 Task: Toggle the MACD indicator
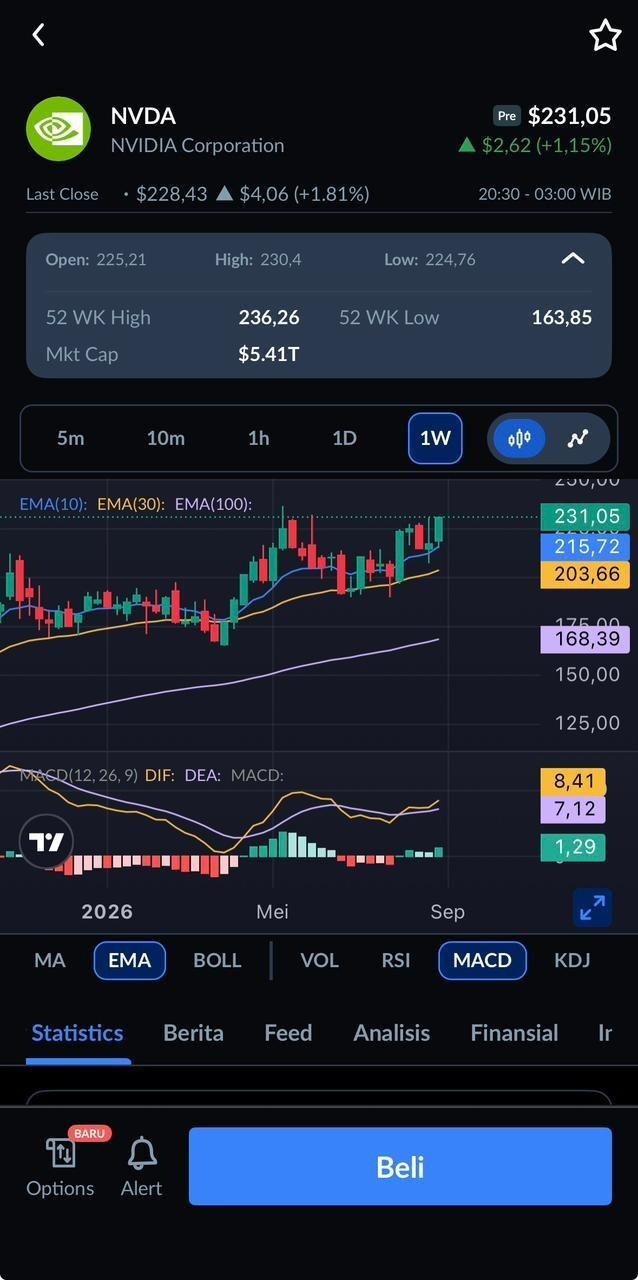482,960
